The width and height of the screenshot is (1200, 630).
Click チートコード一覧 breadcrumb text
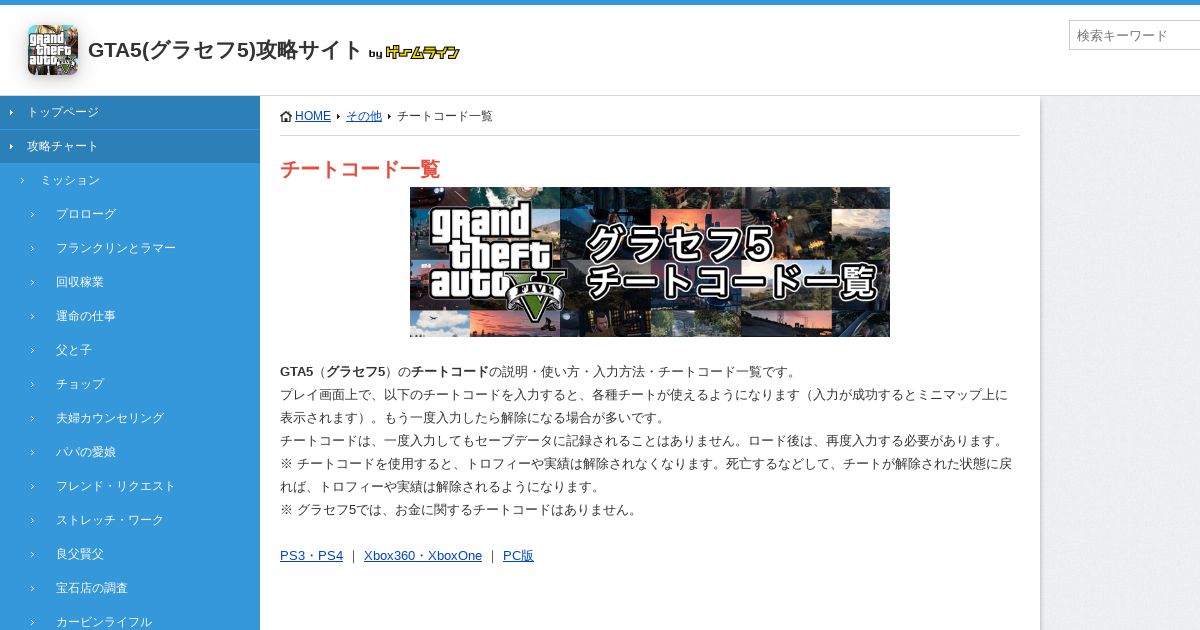pyautogui.click(x=445, y=116)
